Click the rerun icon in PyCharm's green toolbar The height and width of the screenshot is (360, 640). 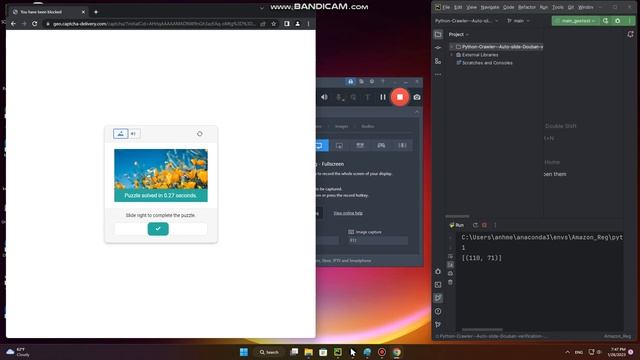[x=605, y=21]
